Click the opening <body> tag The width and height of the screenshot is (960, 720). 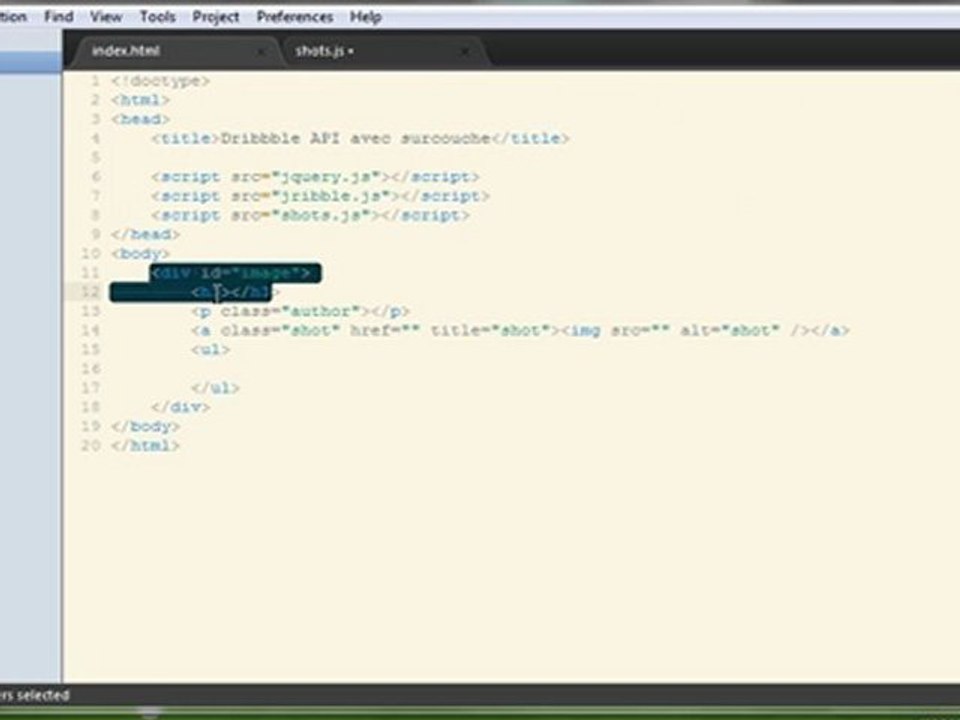click(140, 253)
